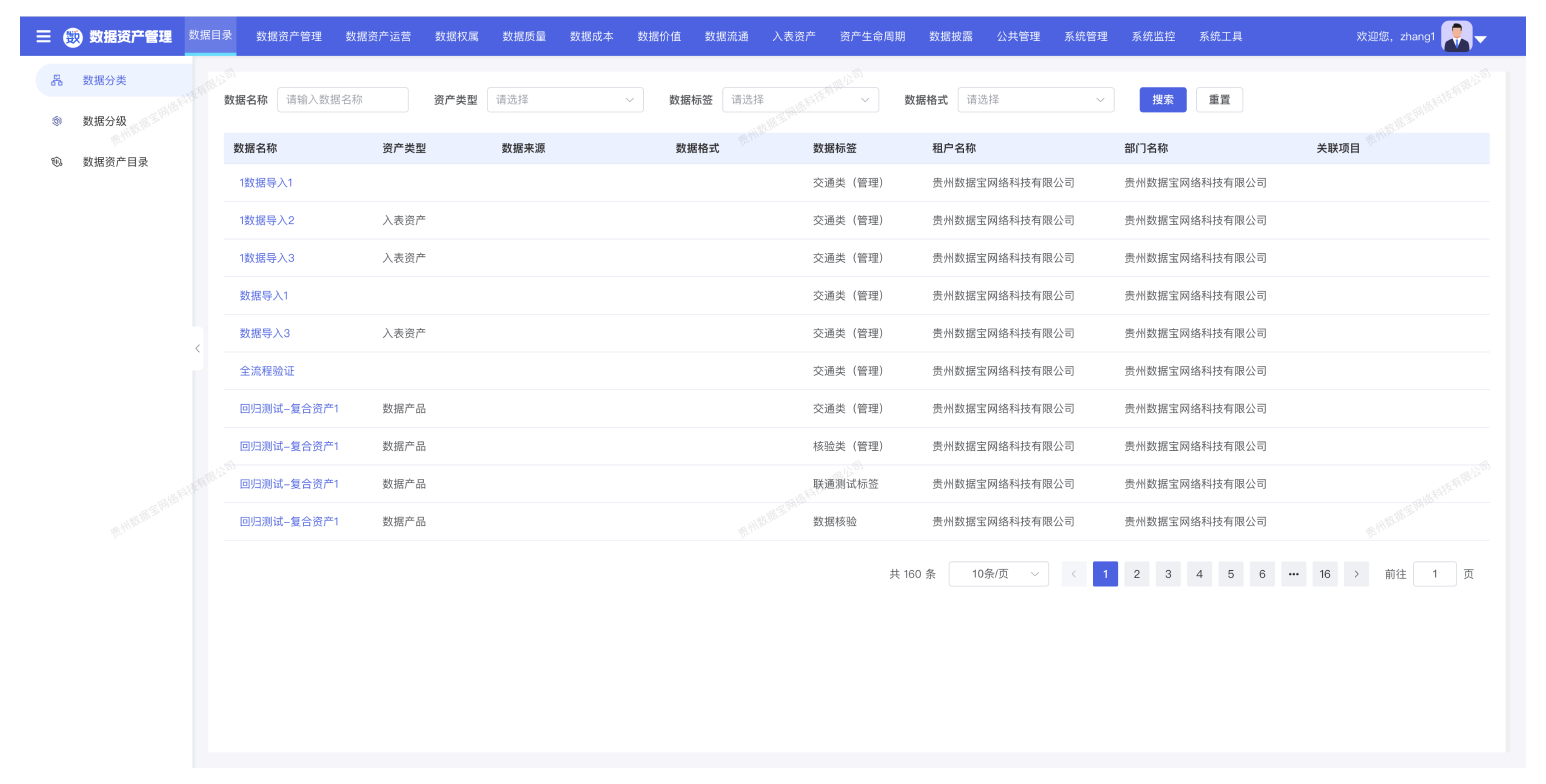
Task: Click the 数据资产目录 sidebar icon
Action: tap(57, 162)
